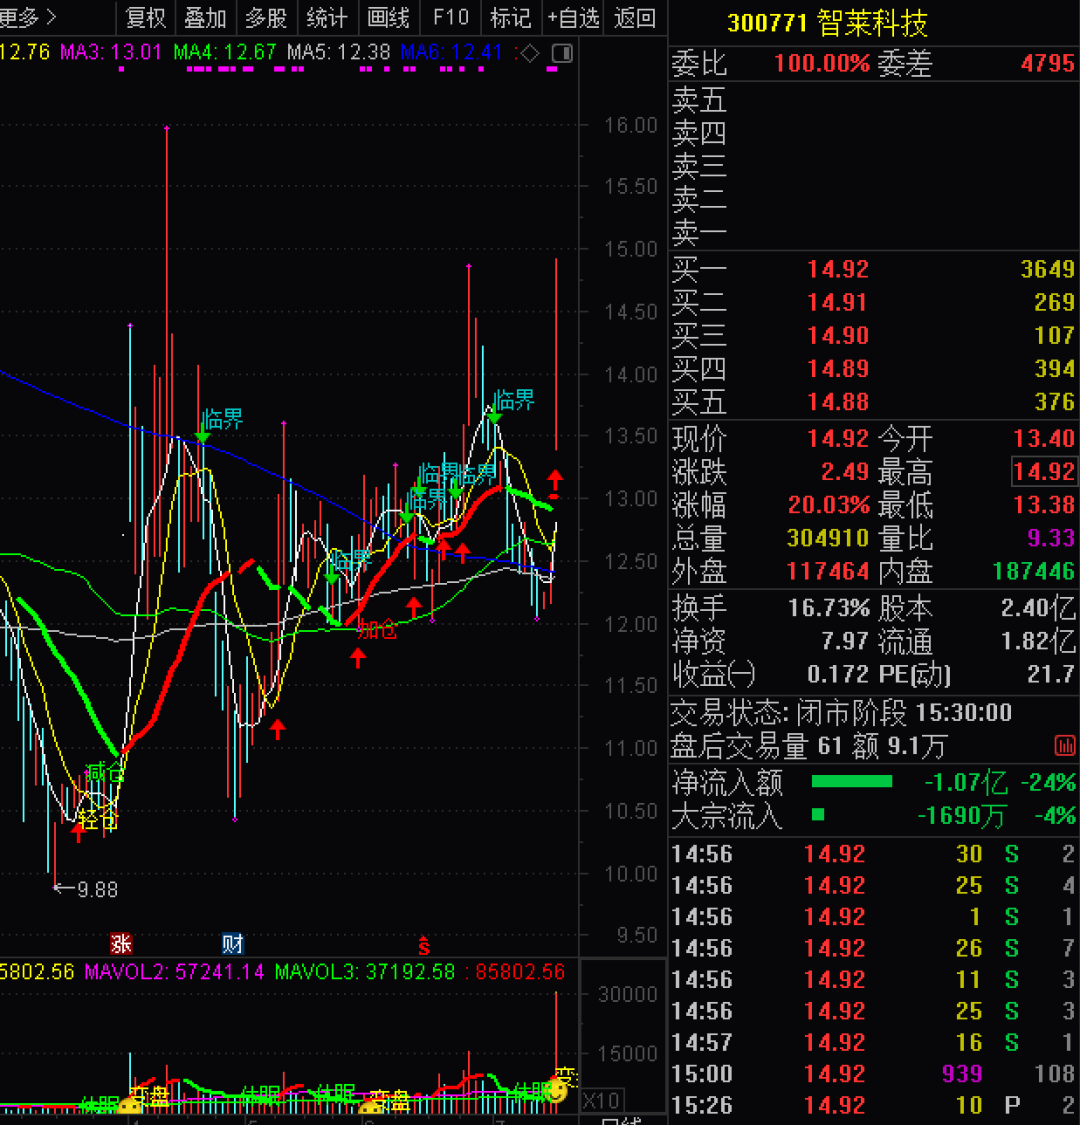This screenshot has width=1080, height=1125.
Task: Click the stock title 300771 智莱科技
Action: coord(827,23)
